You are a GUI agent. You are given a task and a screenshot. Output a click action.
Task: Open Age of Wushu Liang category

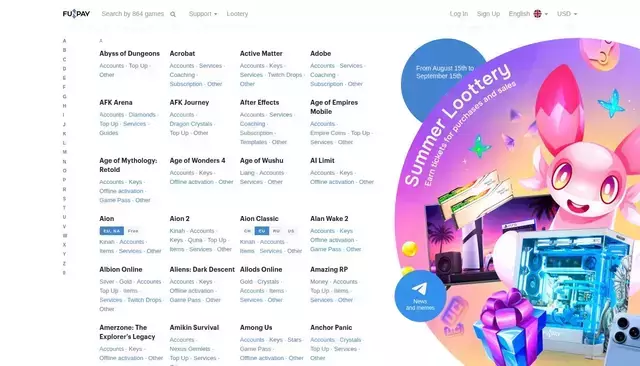[x=247, y=173]
